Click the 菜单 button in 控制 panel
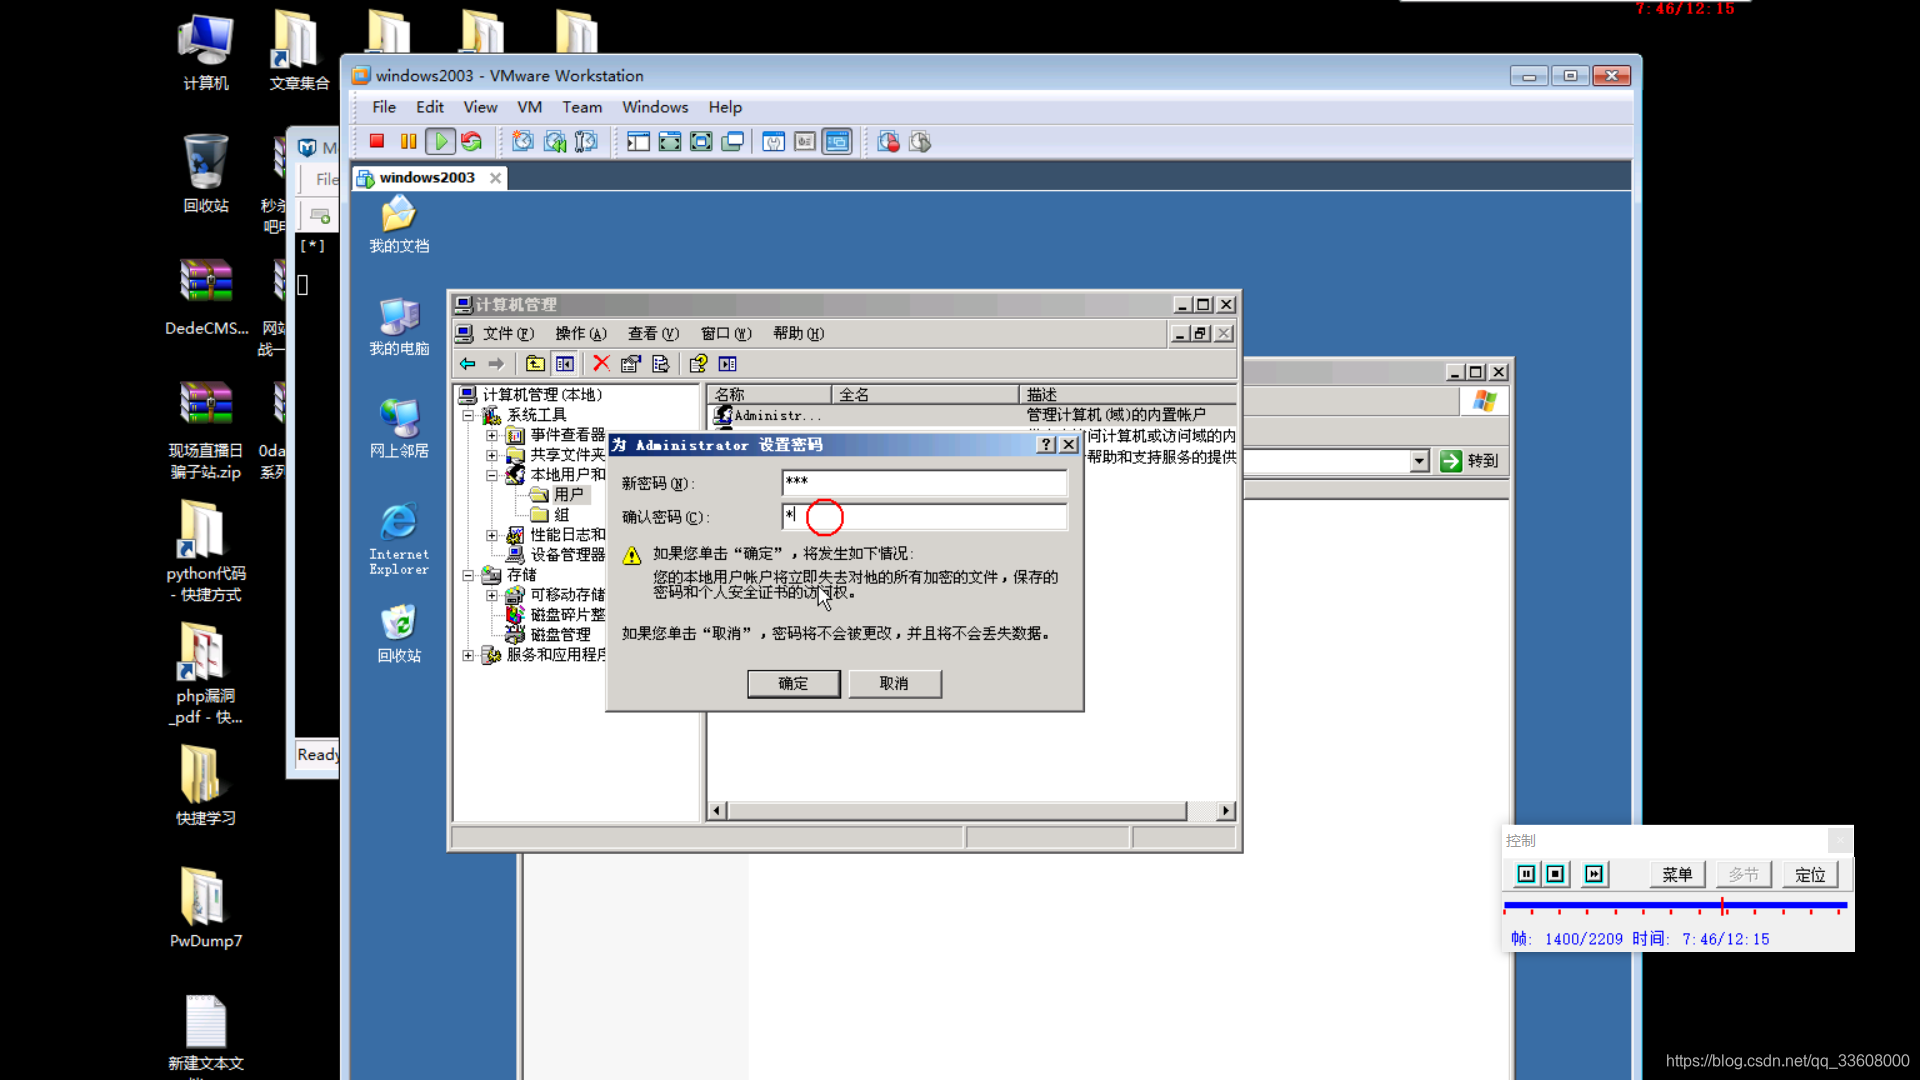1920x1080 pixels. tap(1677, 875)
